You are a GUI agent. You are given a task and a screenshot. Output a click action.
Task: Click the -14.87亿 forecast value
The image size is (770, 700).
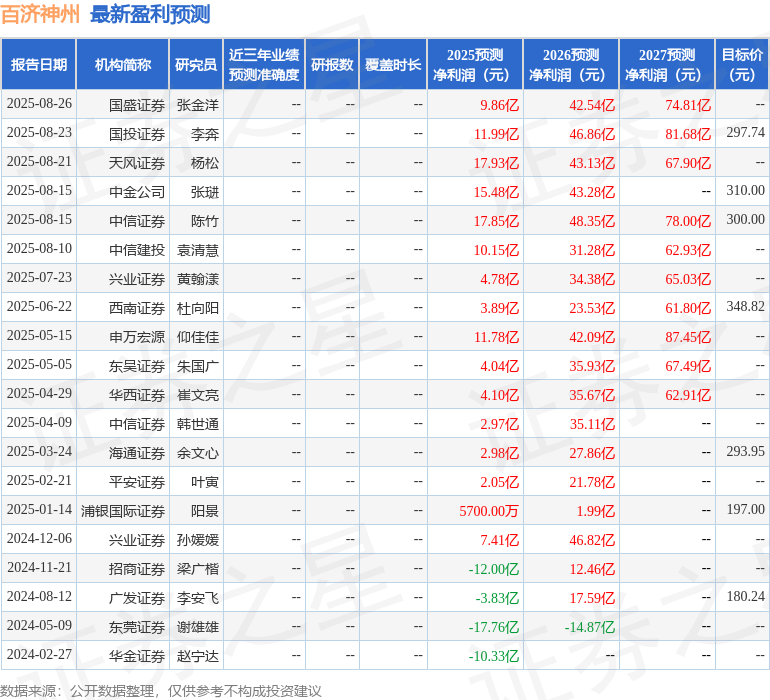coord(590,626)
